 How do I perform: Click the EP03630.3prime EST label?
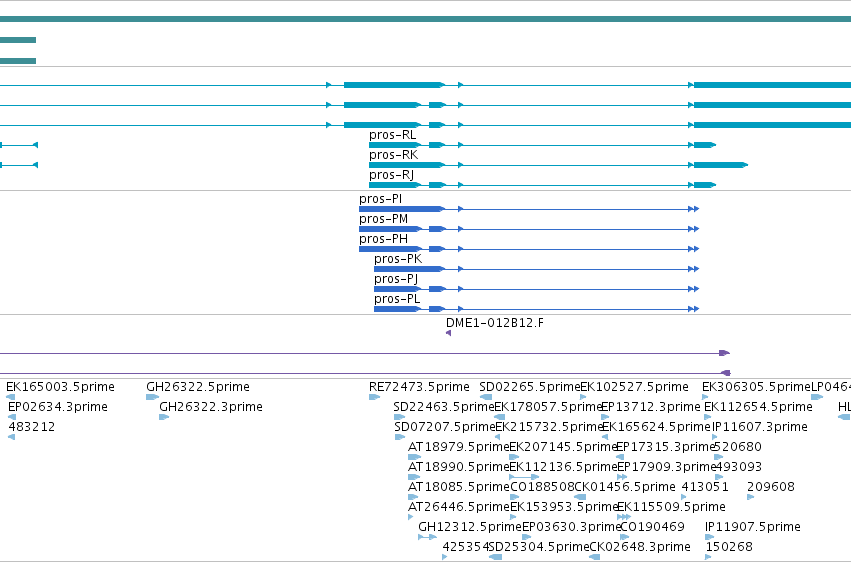(x=571, y=528)
